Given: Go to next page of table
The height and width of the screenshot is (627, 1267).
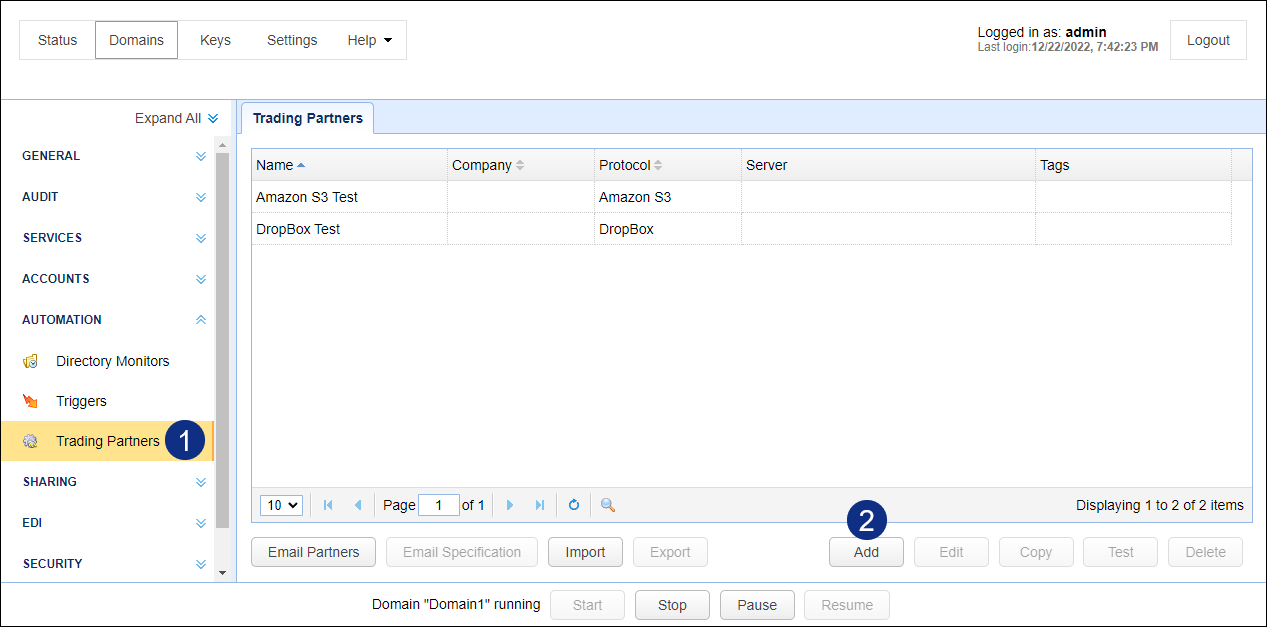Looking at the screenshot, I should (510, 505).
